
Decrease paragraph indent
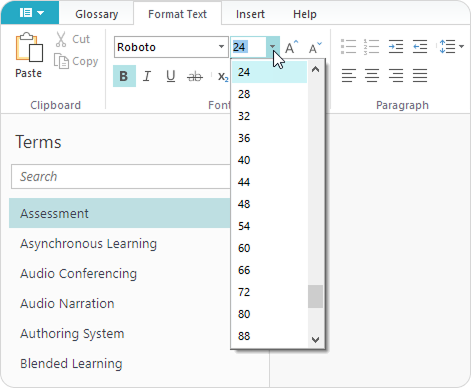420,47
